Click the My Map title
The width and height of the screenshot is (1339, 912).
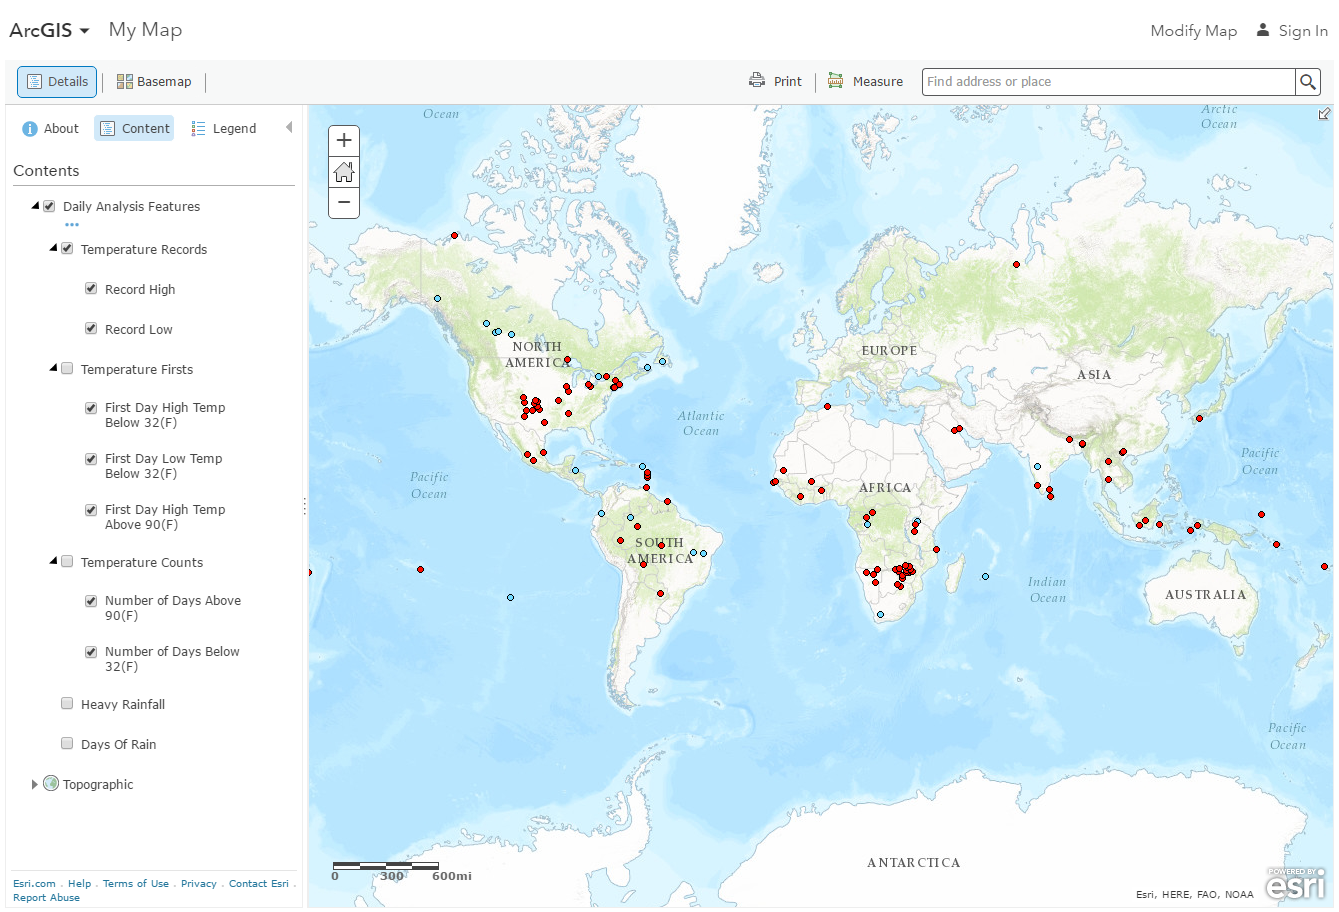145,30
